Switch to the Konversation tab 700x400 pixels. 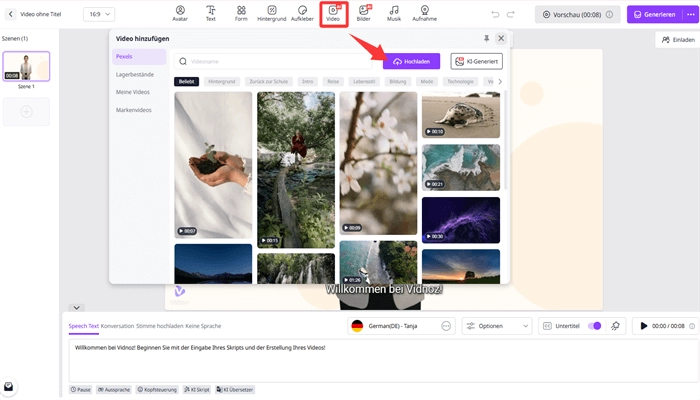[x=117, y=326]
